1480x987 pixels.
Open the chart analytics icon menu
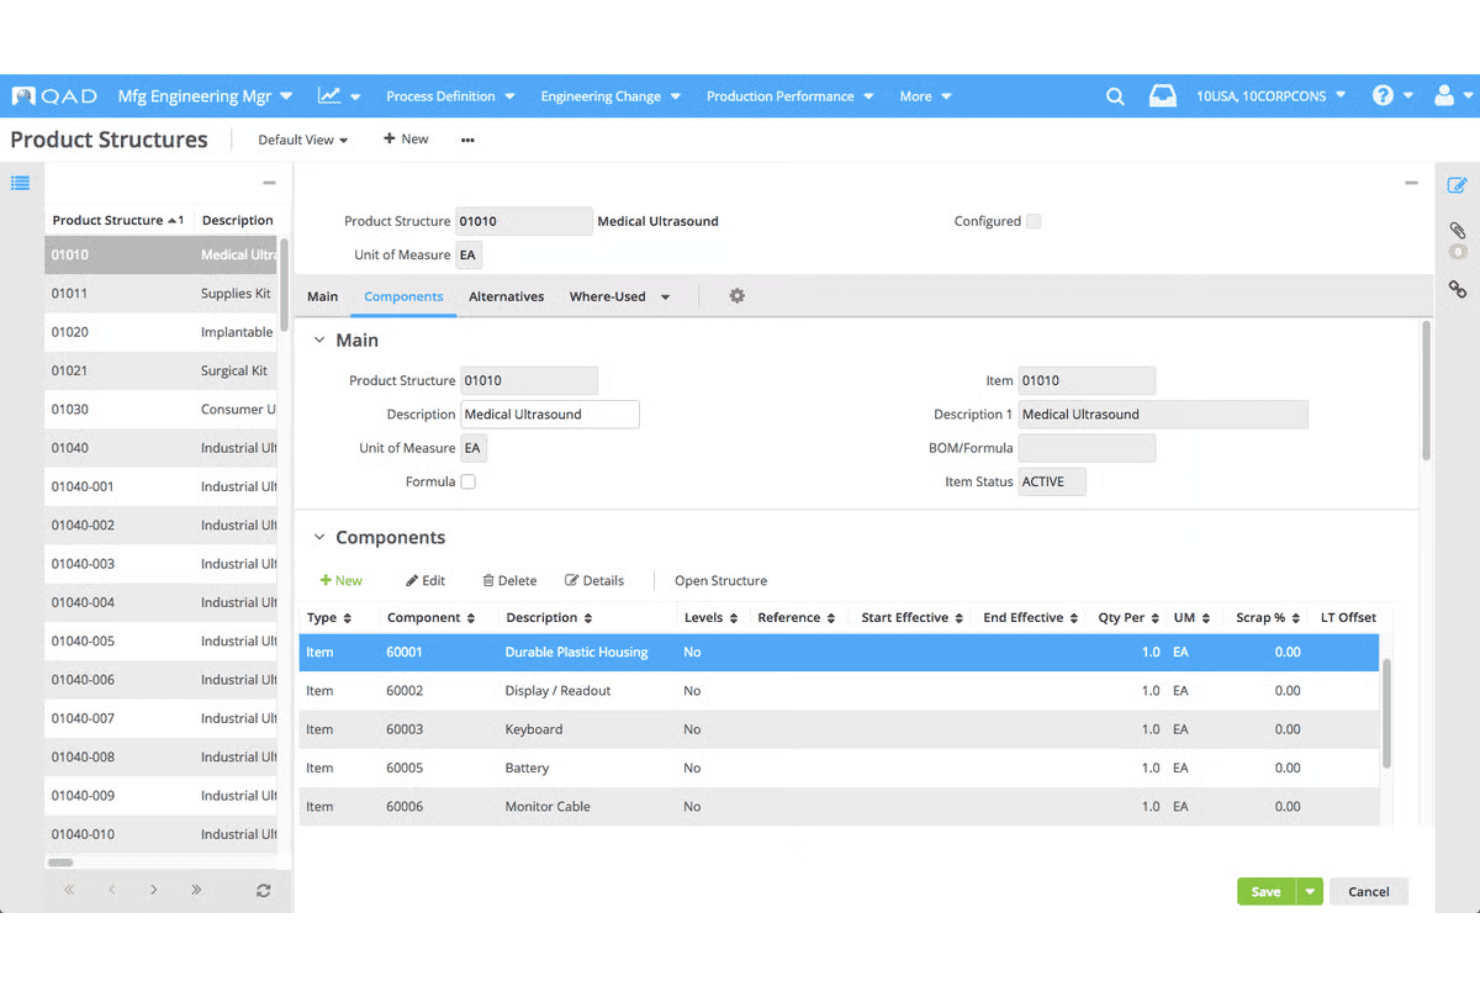338,96
